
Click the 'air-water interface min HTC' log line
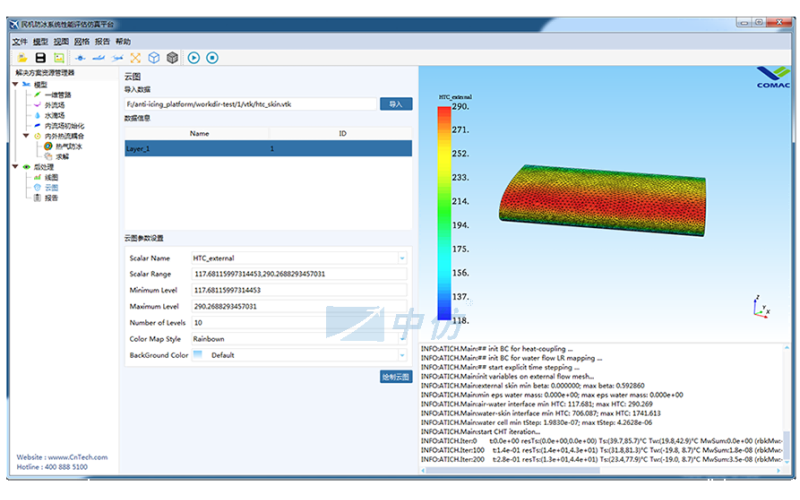point(537,404)
